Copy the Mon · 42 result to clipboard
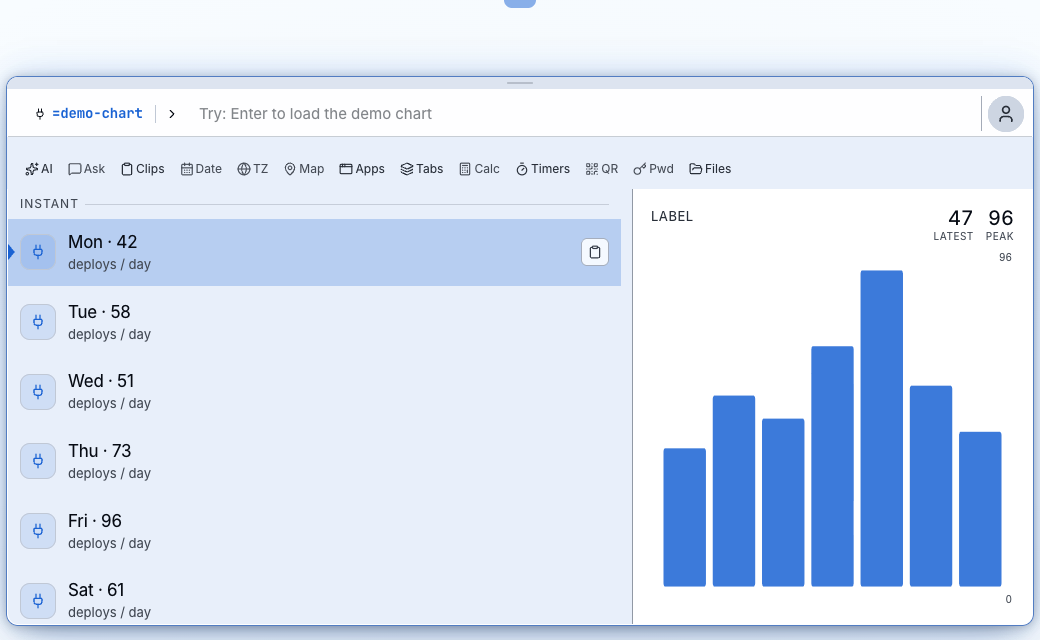 595,252
